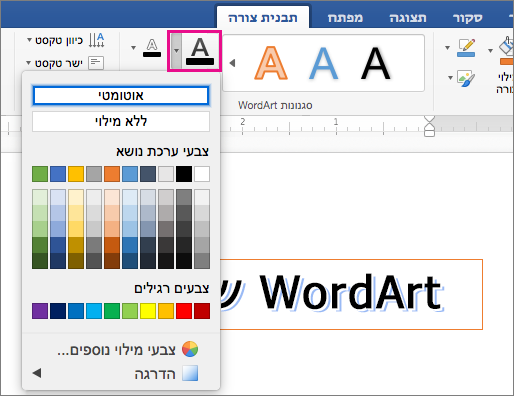Choose the ללא מילוי option

click(121, 121)
